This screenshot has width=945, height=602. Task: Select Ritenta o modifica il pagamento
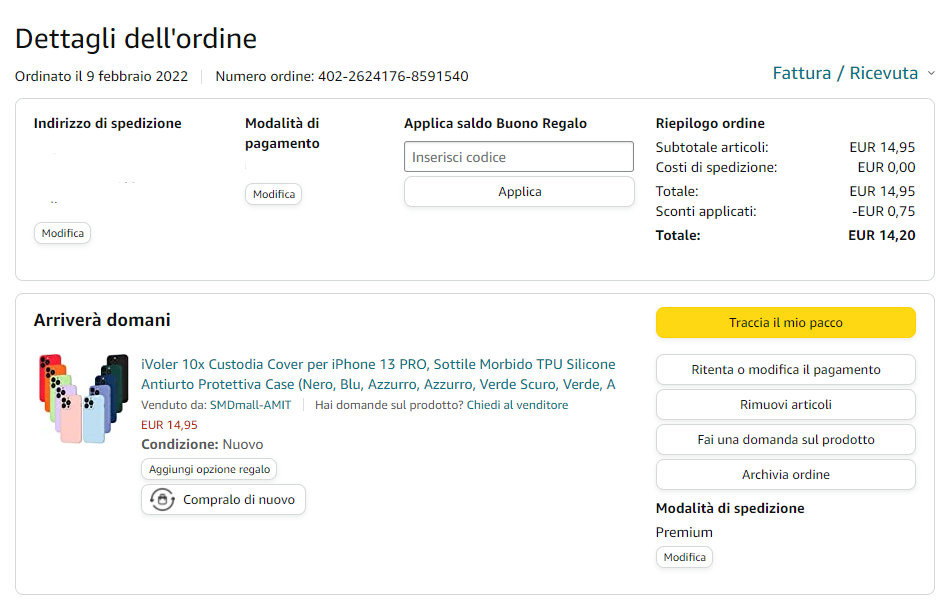point(785,369)
